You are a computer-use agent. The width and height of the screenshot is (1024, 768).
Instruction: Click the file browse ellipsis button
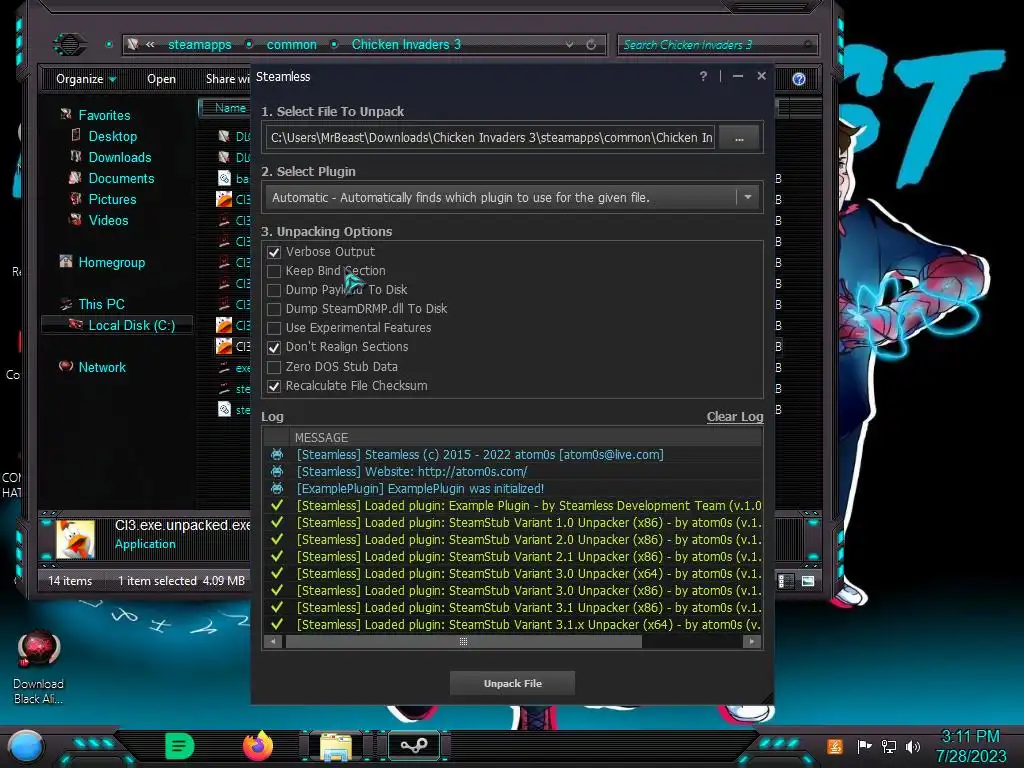coord(739,138)
